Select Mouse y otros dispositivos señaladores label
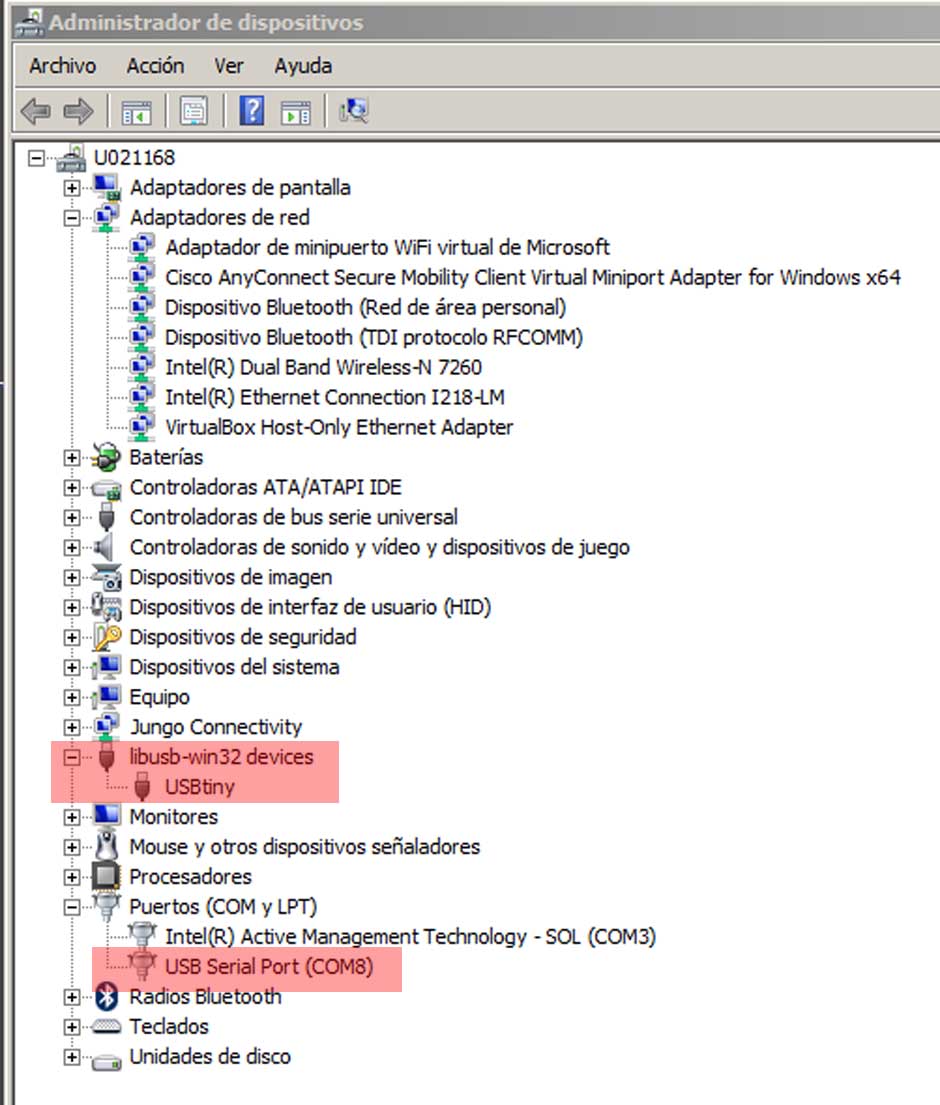This screenshot has width=940, height=1105. pos(304,846)
